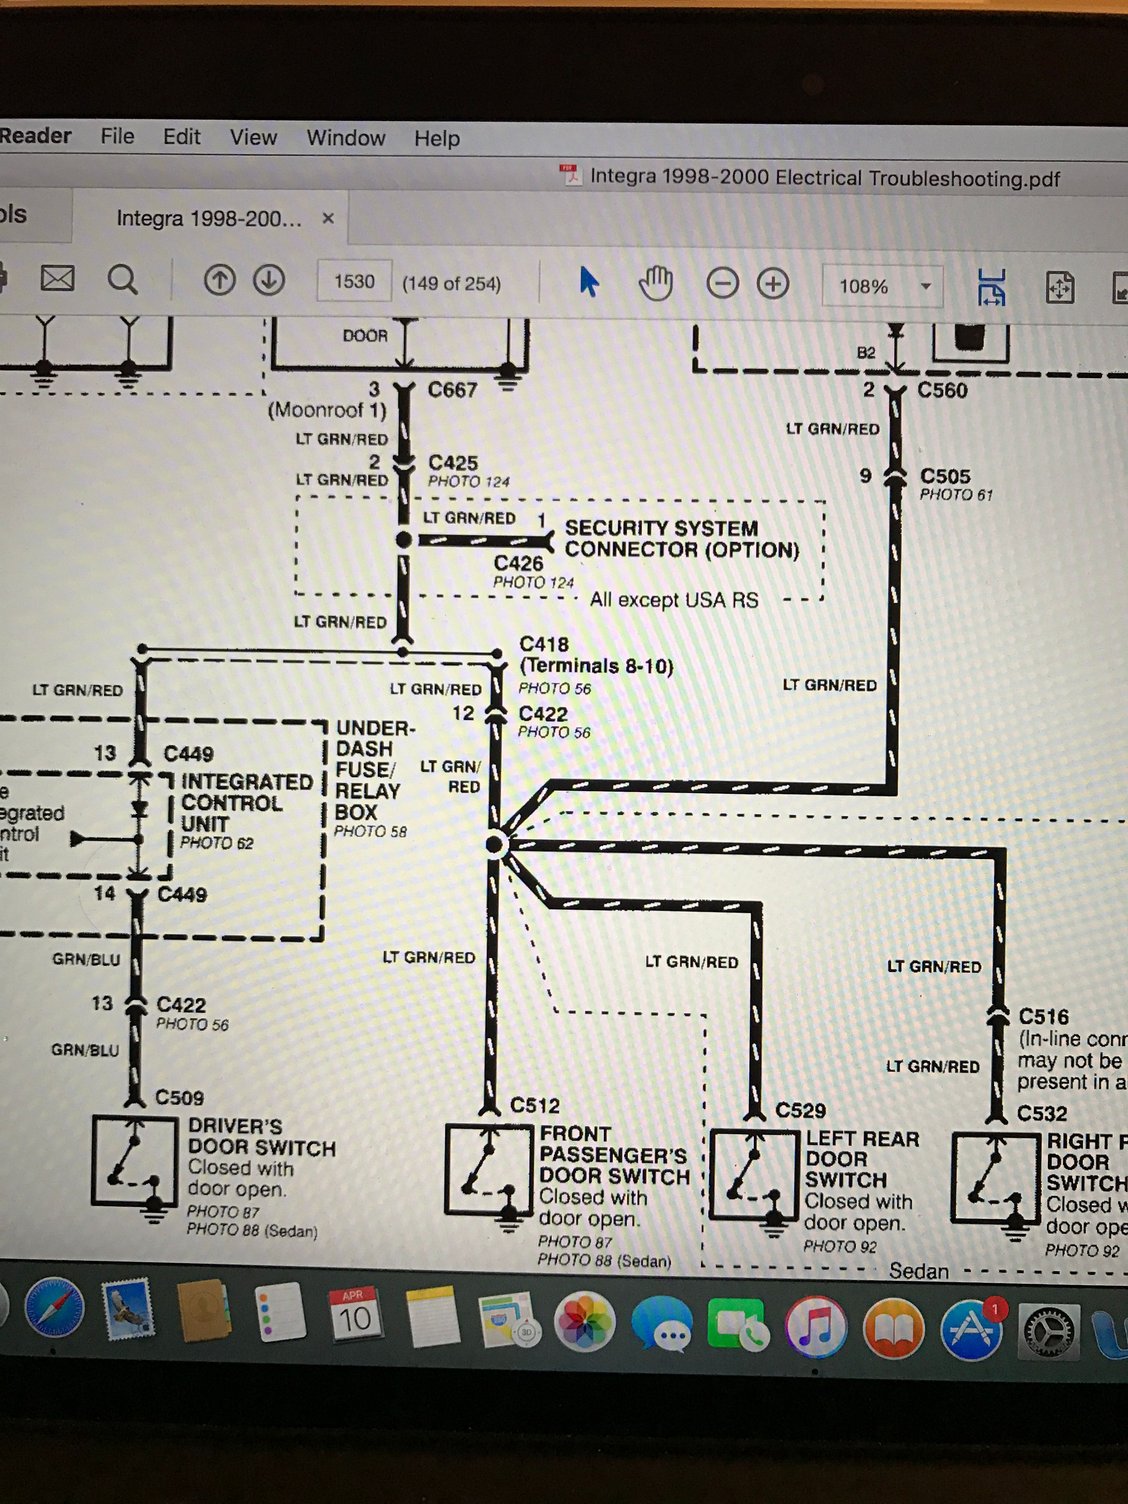Click the page number field showing 1530
Image resolution: width=1128 pixels, height=1504 pixels.
[354, 282]
